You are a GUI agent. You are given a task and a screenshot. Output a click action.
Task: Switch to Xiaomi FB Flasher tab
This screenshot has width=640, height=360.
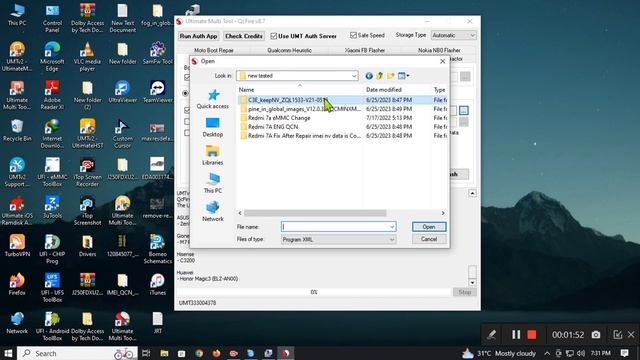tap(364, 50)
